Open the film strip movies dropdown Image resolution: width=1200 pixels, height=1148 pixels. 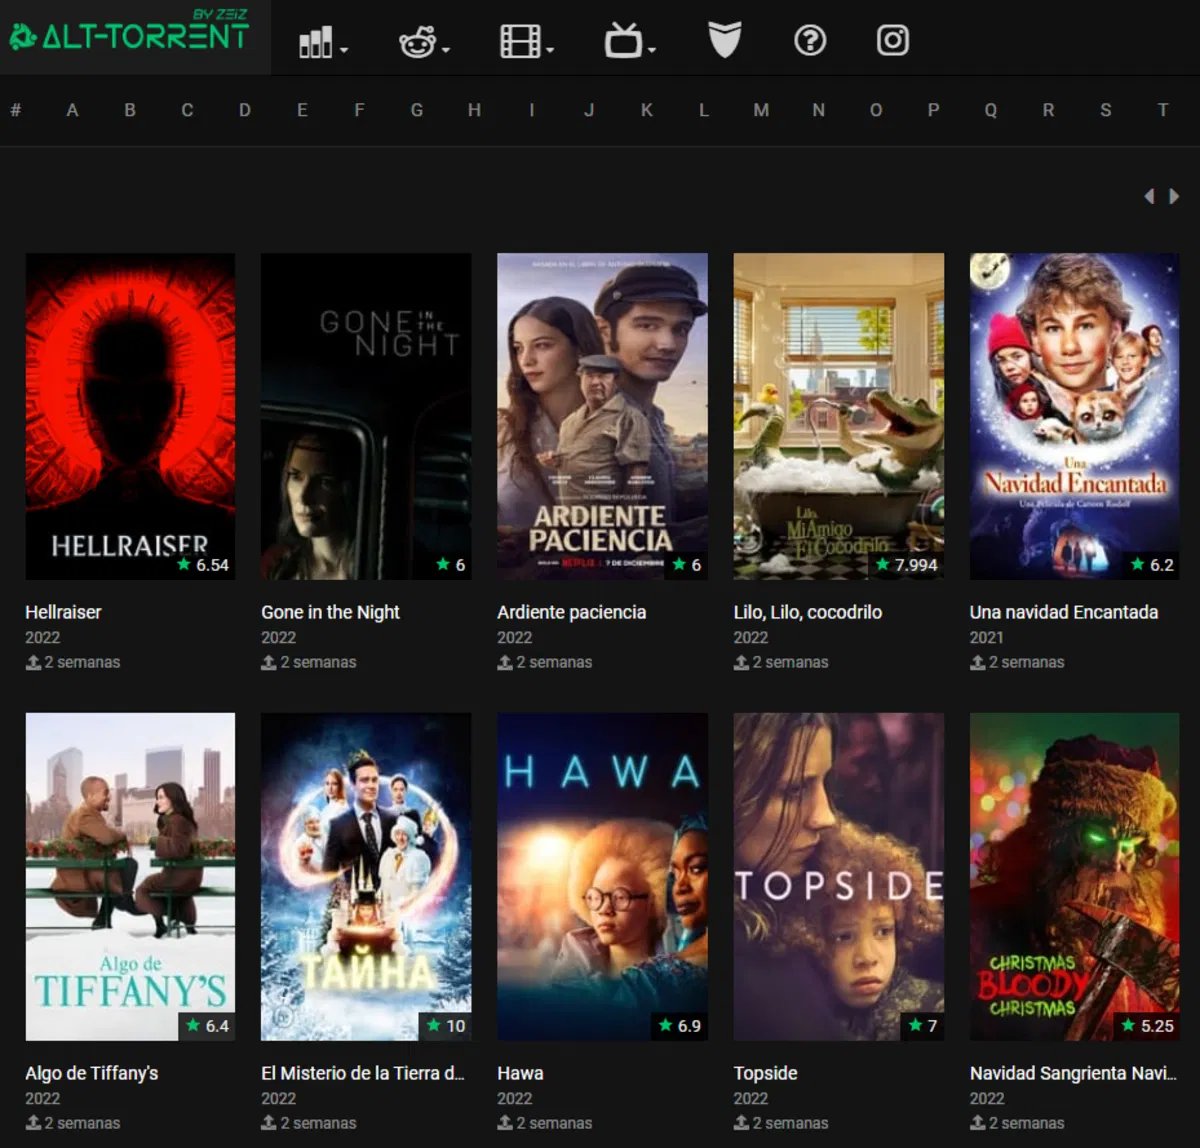coord(526,42)
